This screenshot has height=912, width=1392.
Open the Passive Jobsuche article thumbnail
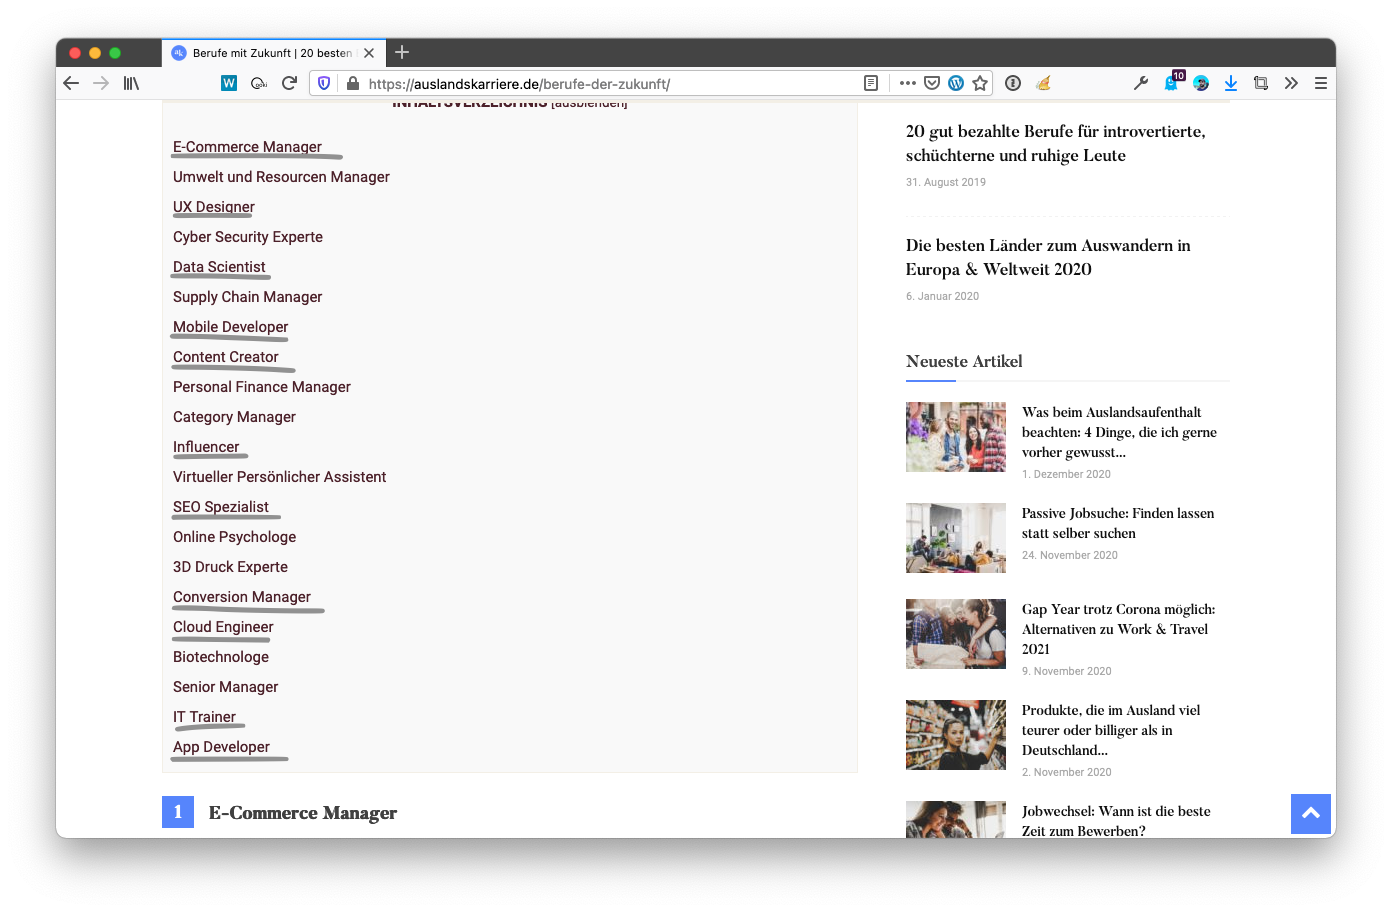pos(955,538)
